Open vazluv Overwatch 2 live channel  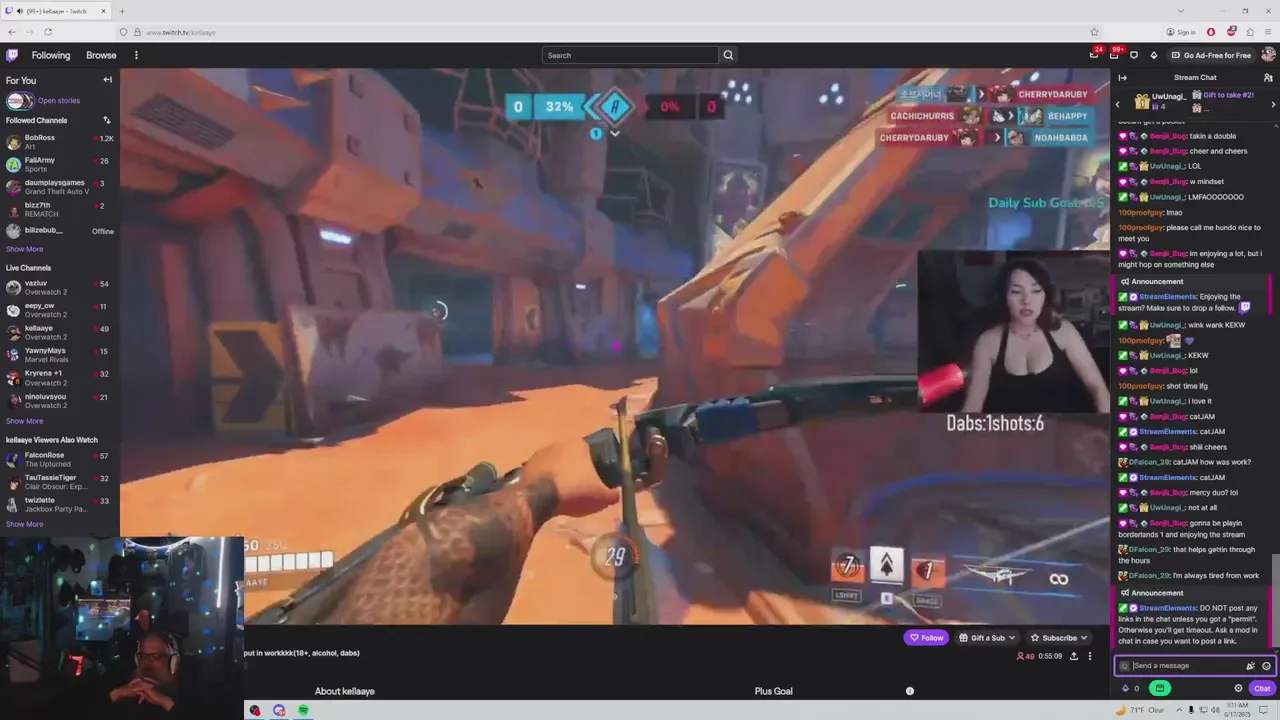(x=60, y=288)
